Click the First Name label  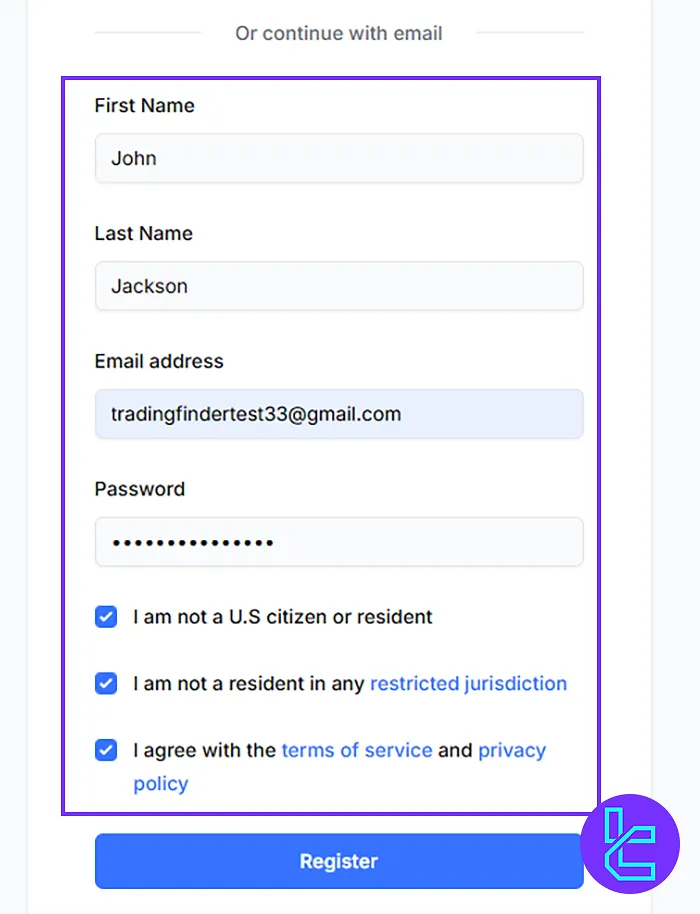(x=145, y=106)
